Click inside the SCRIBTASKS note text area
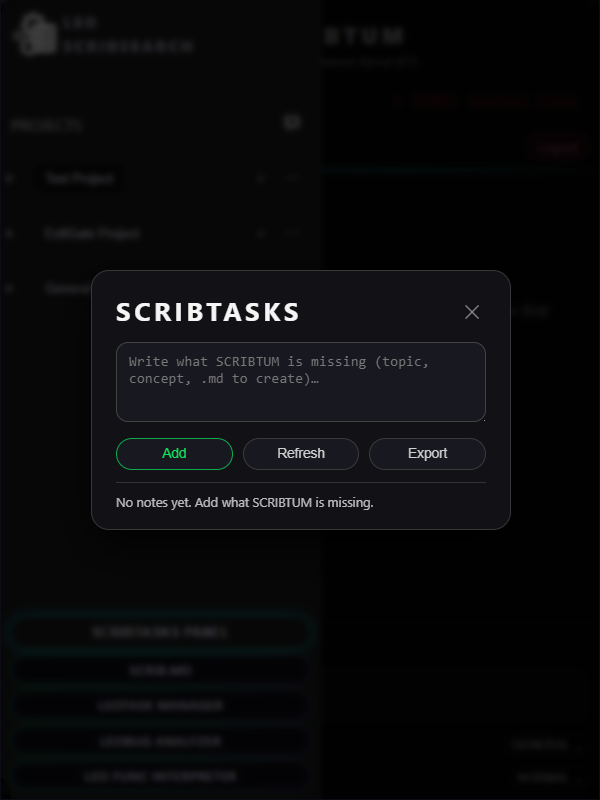The image size is (600, 800). [300, 382]
